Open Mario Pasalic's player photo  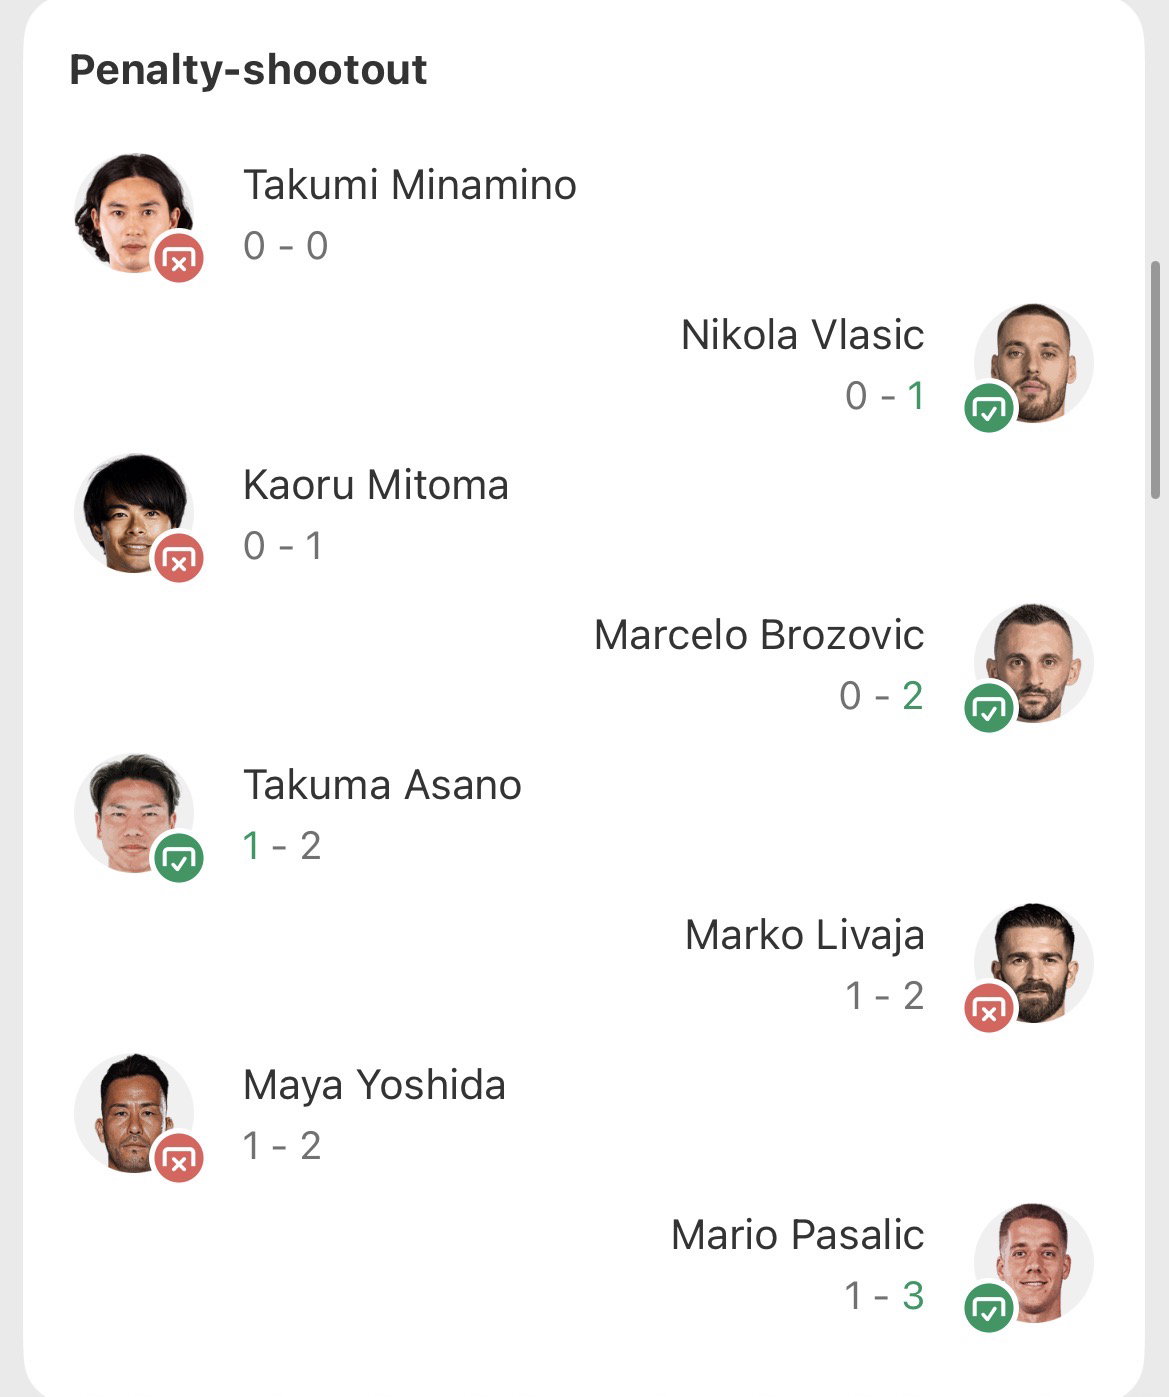point(1034,1263)
